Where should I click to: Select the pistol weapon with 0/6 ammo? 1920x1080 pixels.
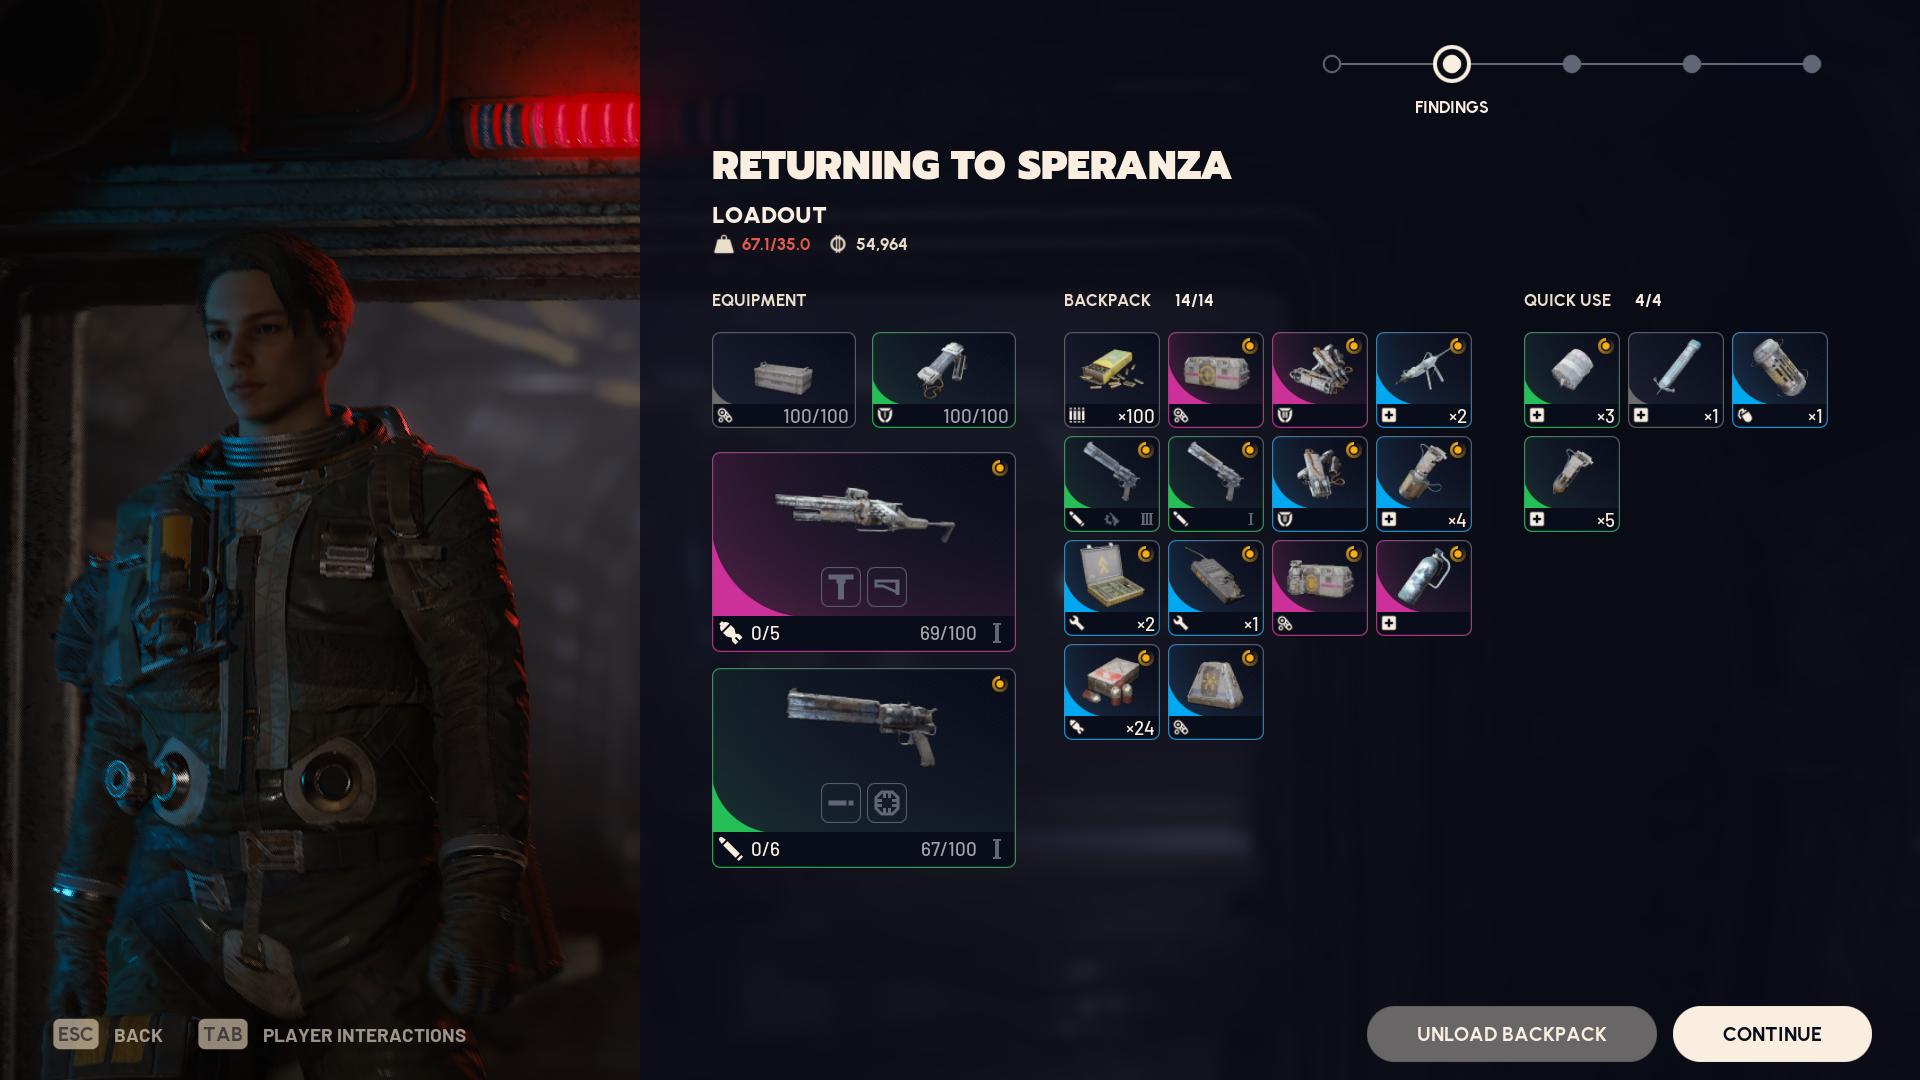[x=863, y=768]
